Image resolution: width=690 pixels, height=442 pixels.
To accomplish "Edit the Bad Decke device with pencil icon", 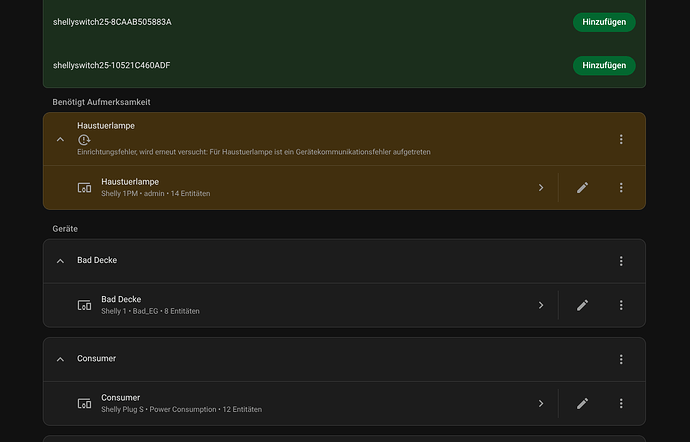I will (x=582, y=305).
